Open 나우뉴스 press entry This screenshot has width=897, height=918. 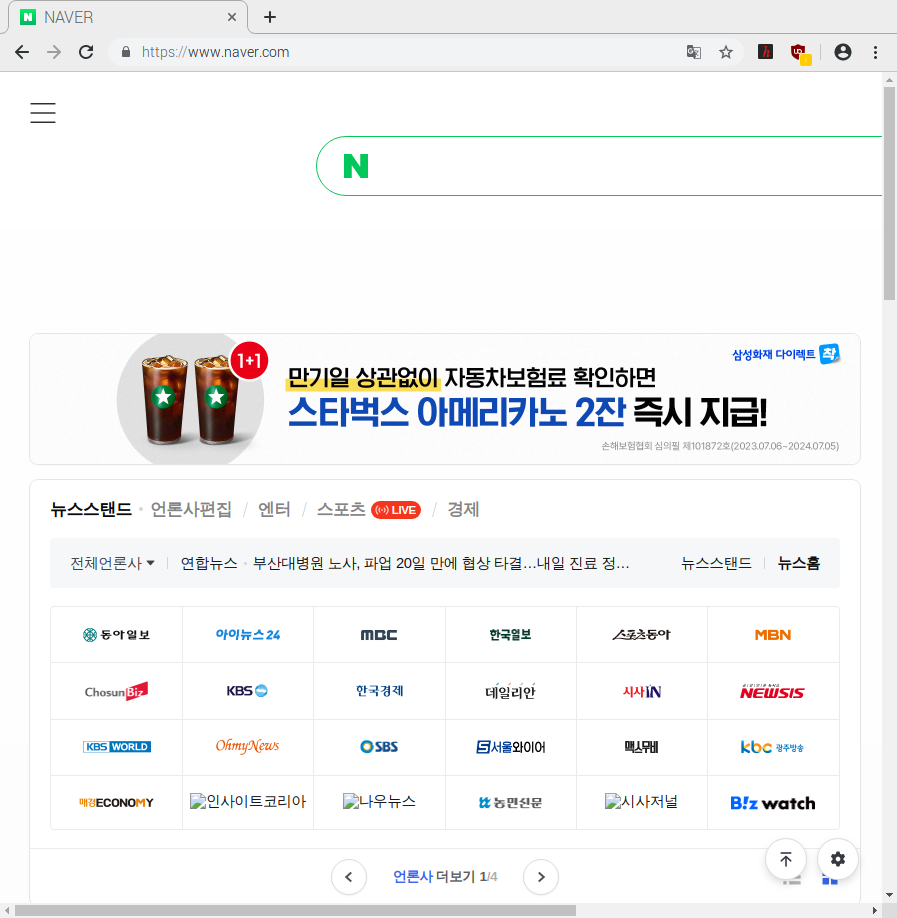click(379, 801)
